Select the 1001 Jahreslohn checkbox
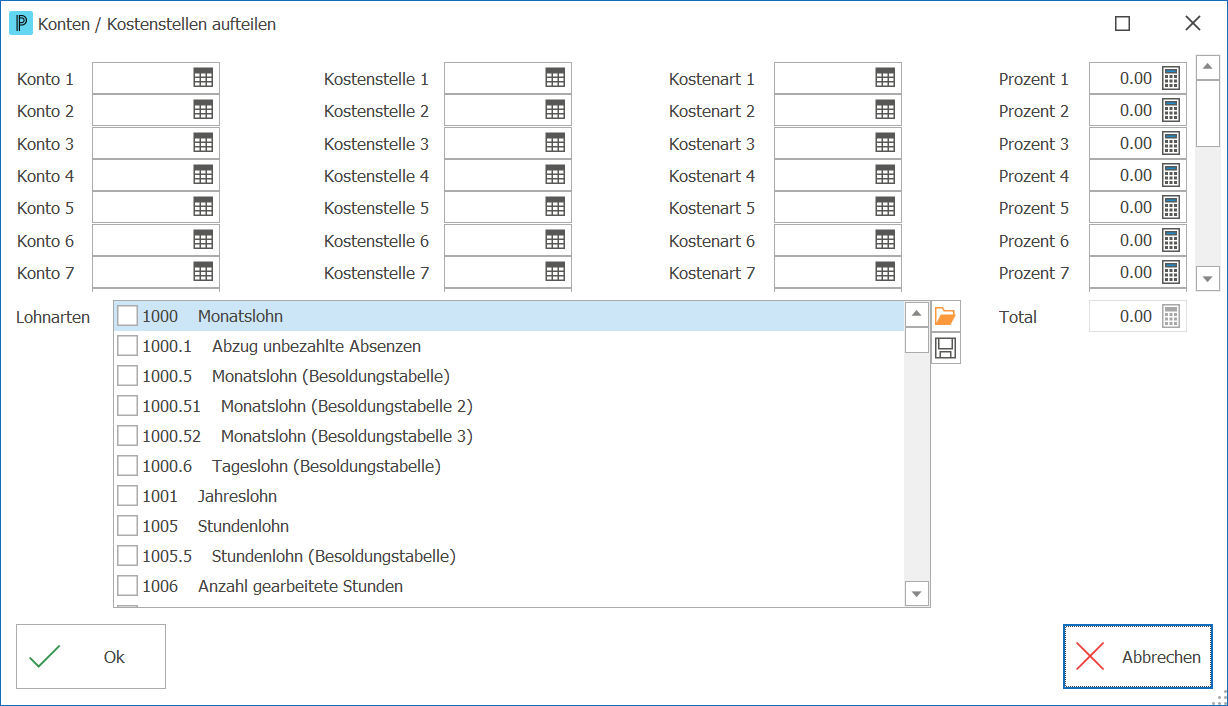1228x706 pixels. click(127, 496)
